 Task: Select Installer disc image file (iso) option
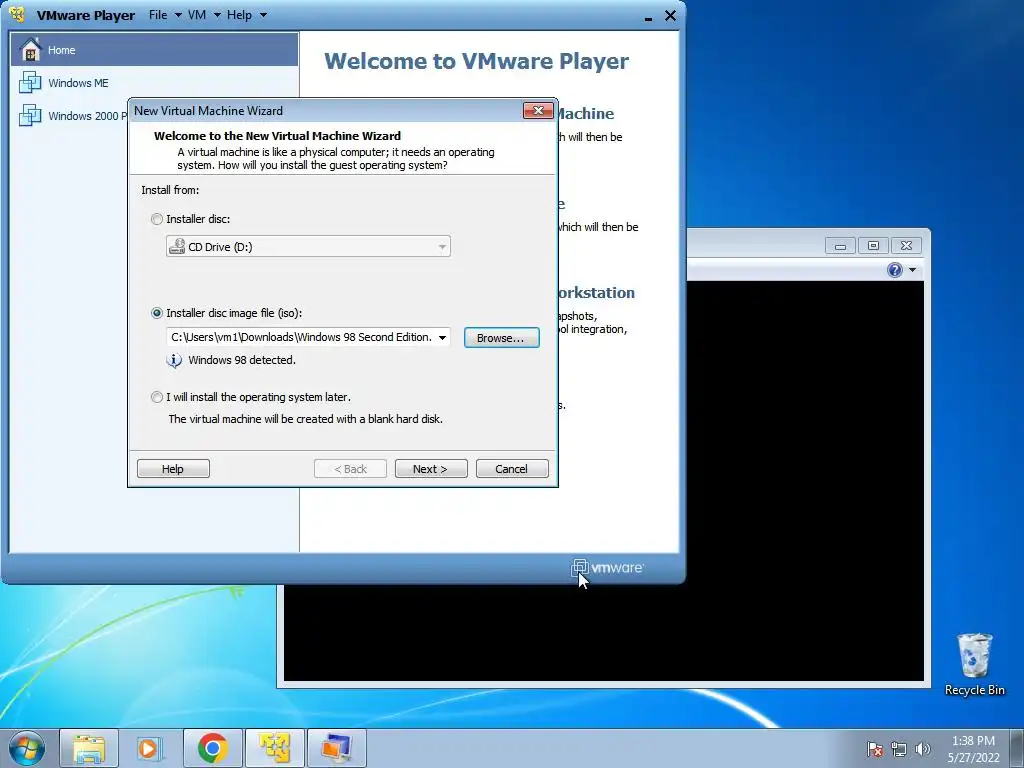click(157, 313)
